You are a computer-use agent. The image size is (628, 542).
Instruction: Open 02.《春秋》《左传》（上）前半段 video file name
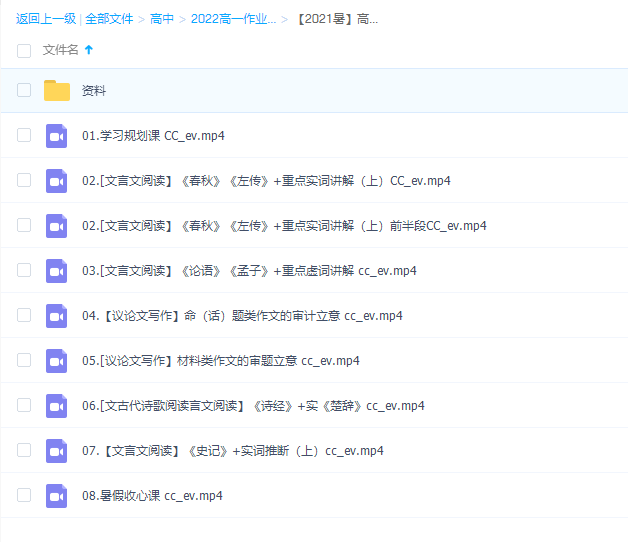284,226
